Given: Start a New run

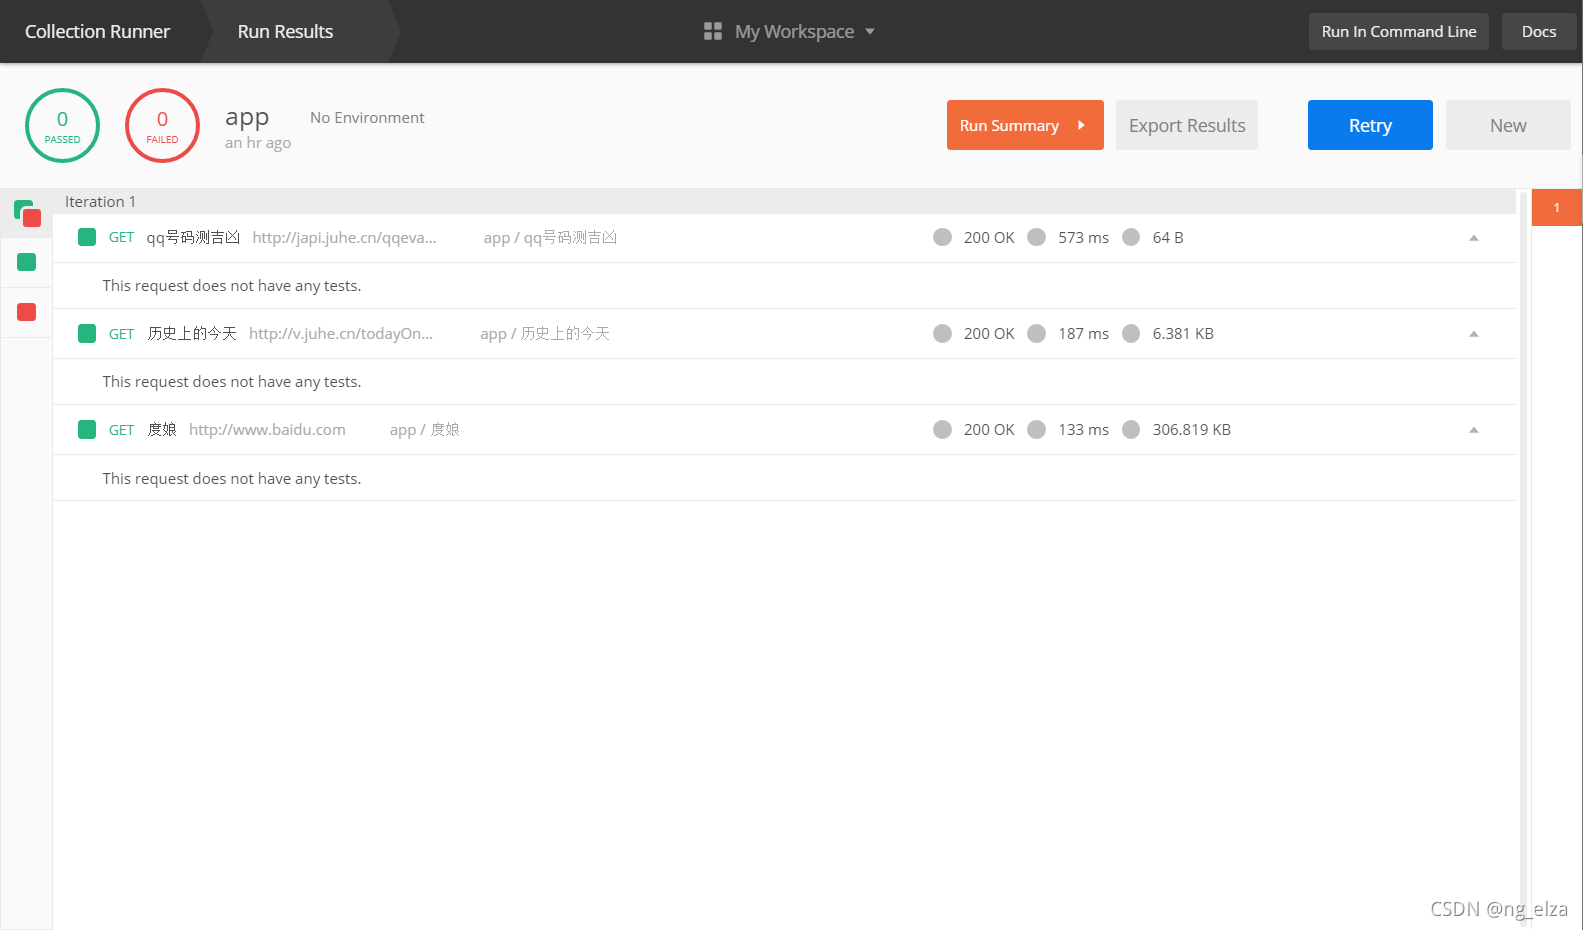Looking at the screenshot, I should (1508, 125).
